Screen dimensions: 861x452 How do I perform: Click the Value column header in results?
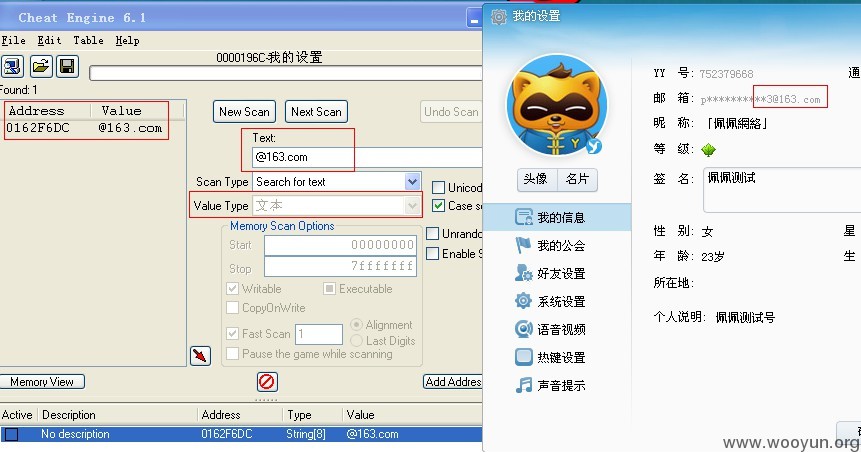point(121,111)
